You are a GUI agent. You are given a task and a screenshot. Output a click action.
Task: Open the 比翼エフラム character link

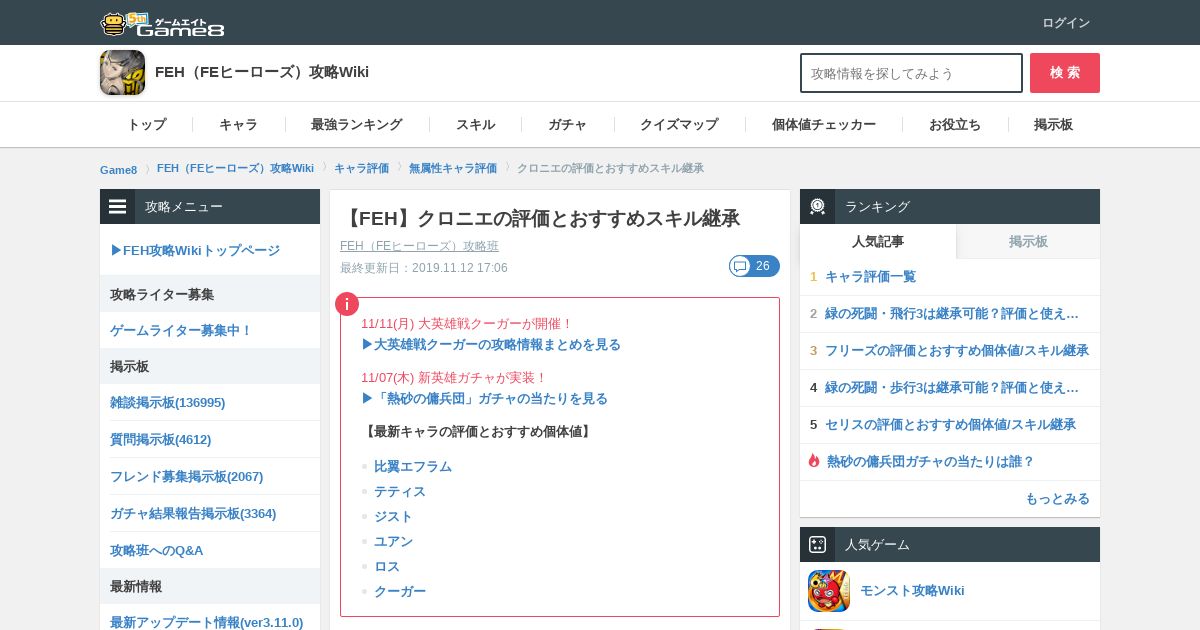tap(413, 466)
